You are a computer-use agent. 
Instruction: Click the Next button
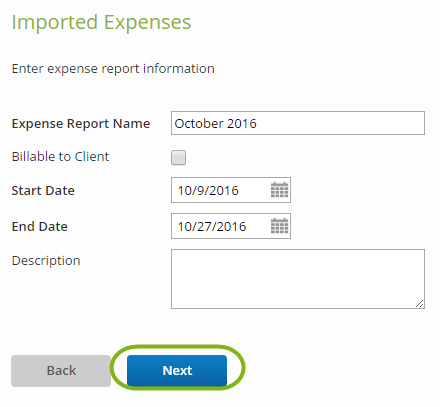[177, 370]
